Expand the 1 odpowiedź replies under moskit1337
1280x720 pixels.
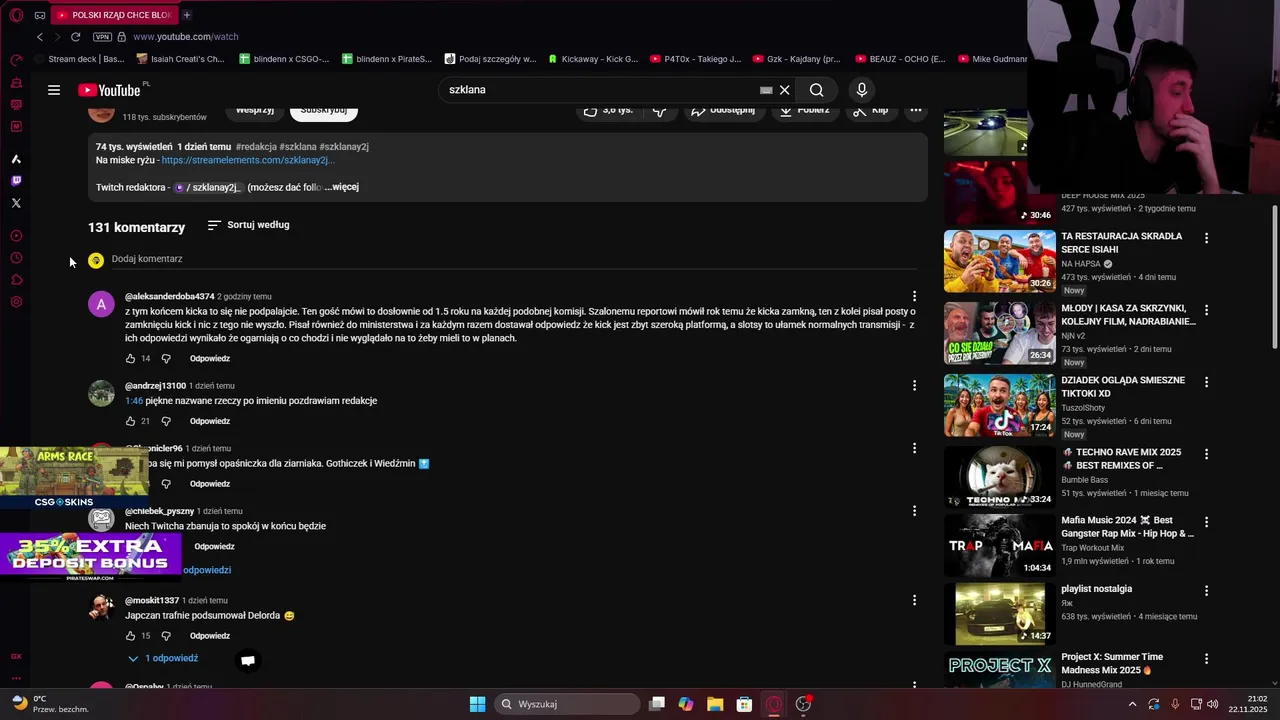[x=163, y=658]
